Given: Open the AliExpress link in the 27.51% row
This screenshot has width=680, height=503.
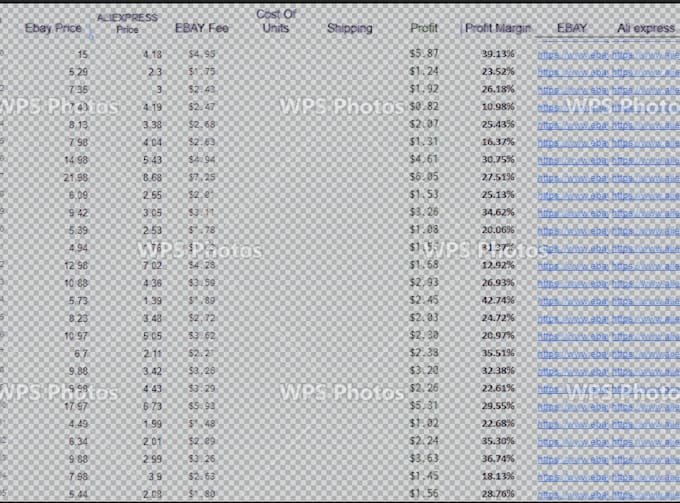Looking at the screenshot, I should click(646, 178).
